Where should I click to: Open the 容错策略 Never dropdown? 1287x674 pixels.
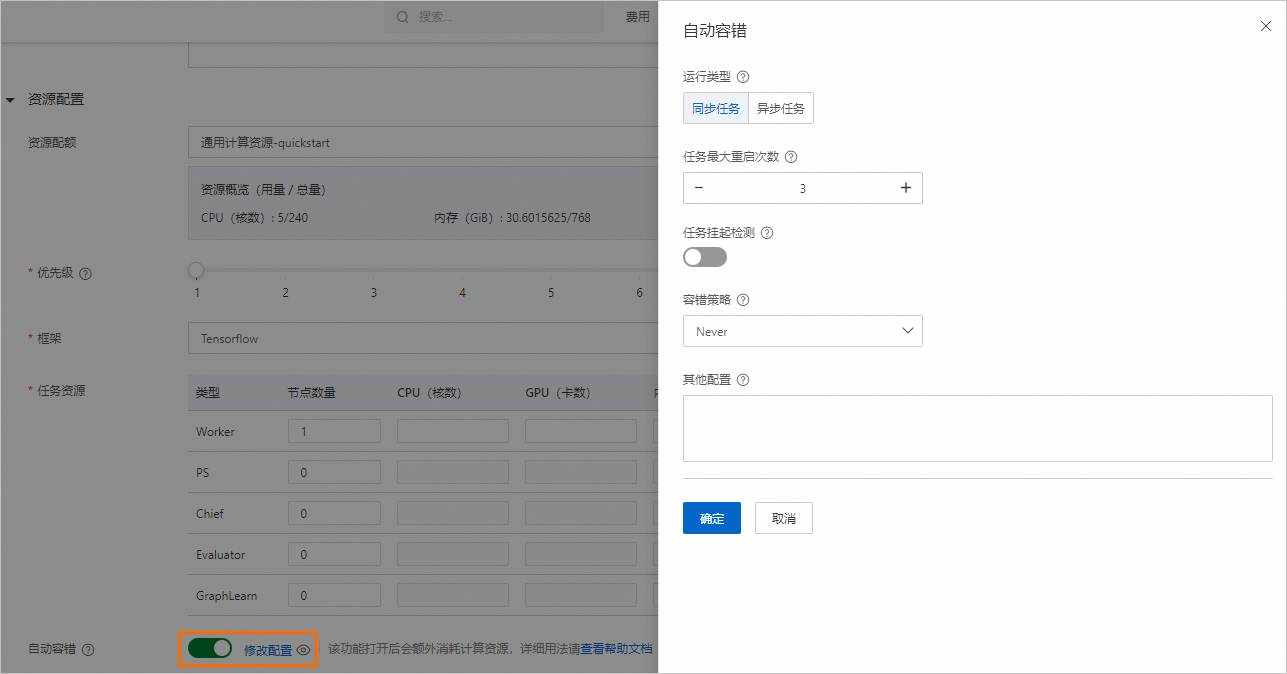click(803, 331)
